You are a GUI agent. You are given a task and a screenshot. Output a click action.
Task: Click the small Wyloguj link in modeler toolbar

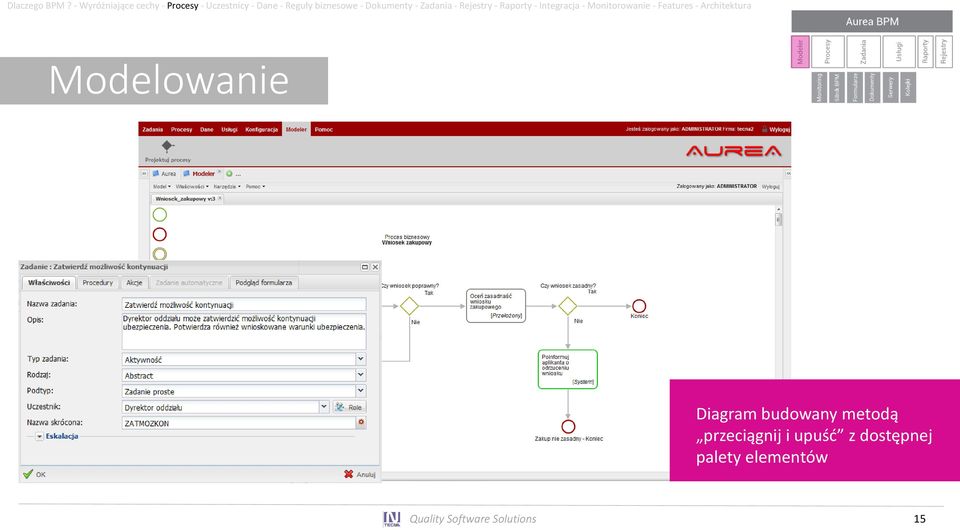tap(771, 186)
